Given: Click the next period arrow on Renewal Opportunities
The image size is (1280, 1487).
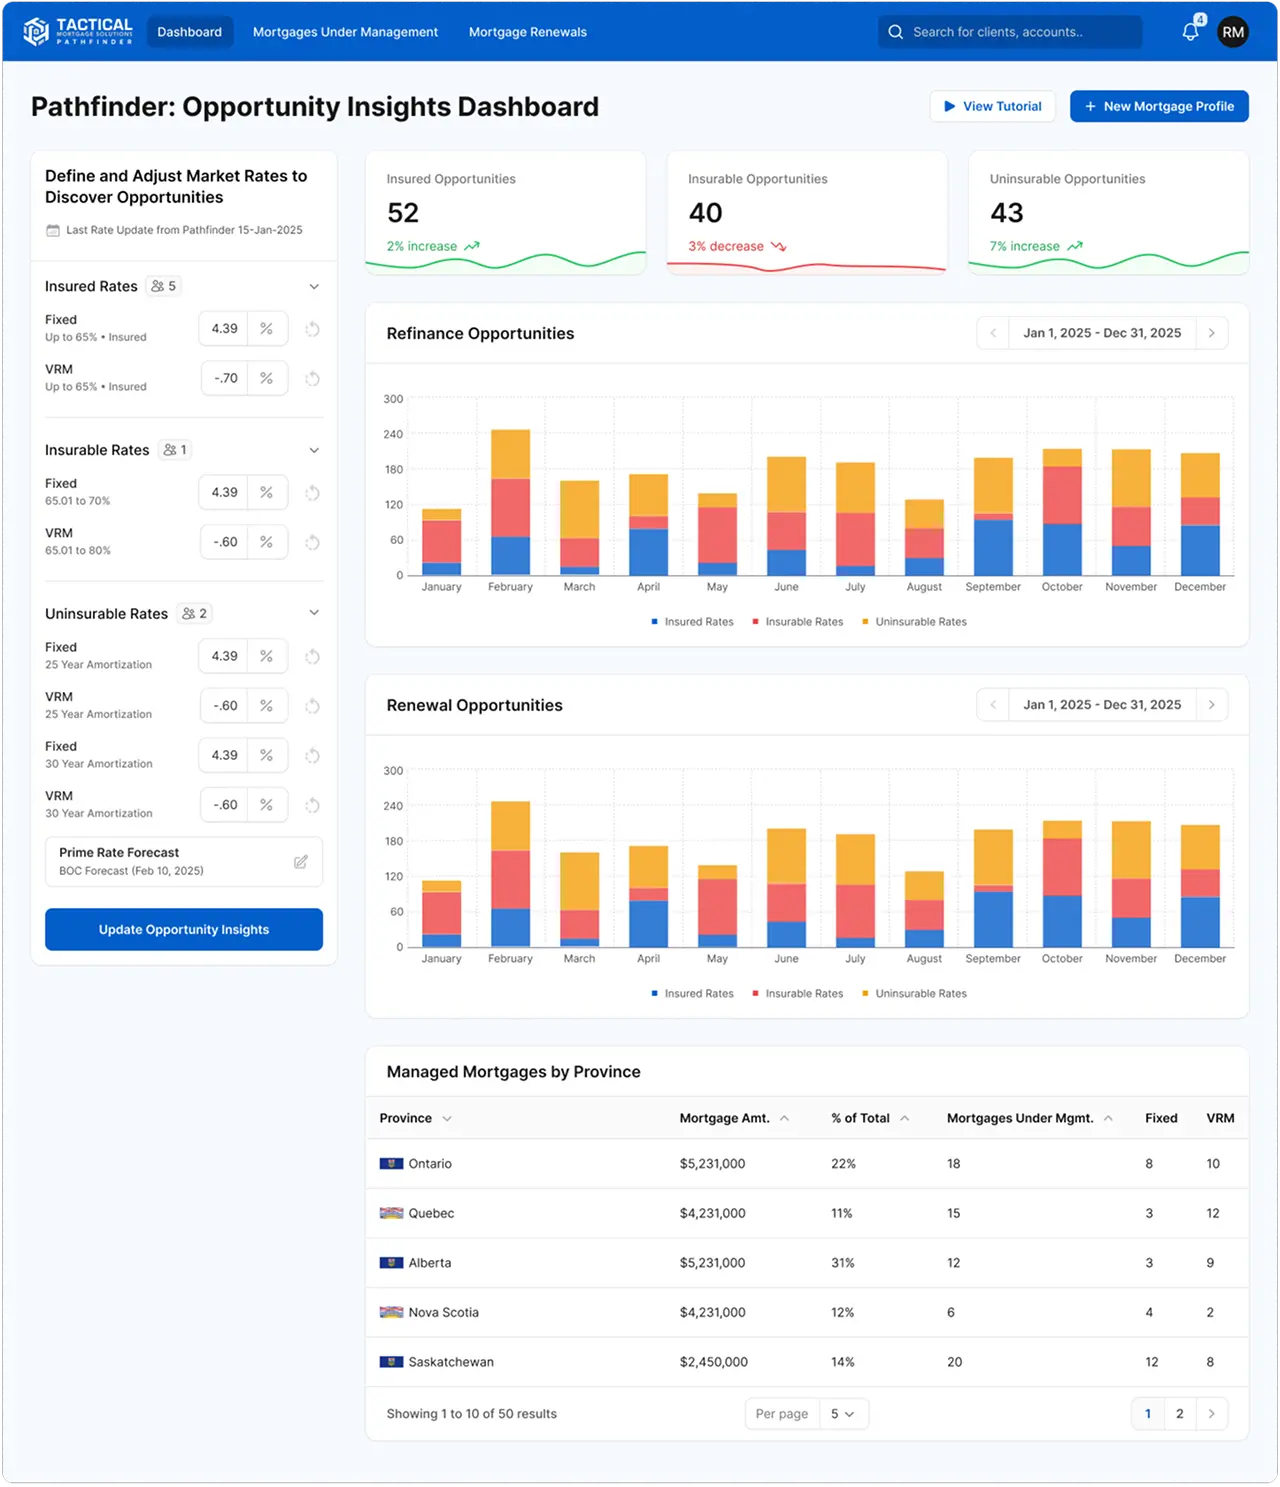Looking at the screenshot, I should coord(1212,704).
